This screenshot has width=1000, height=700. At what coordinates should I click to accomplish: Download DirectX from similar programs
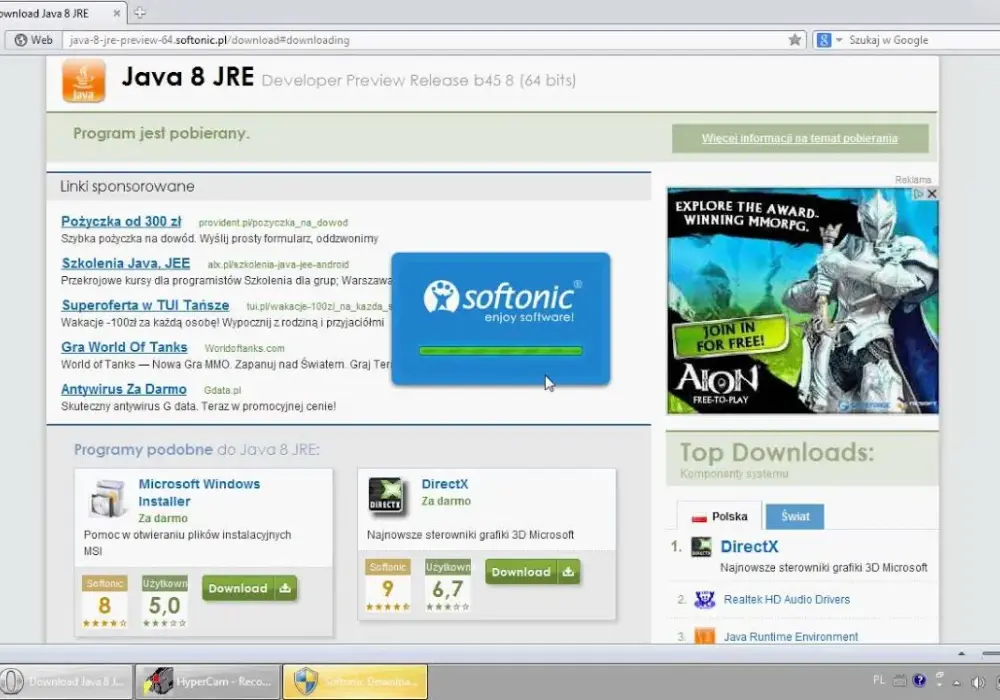click(x=533, y=572)
